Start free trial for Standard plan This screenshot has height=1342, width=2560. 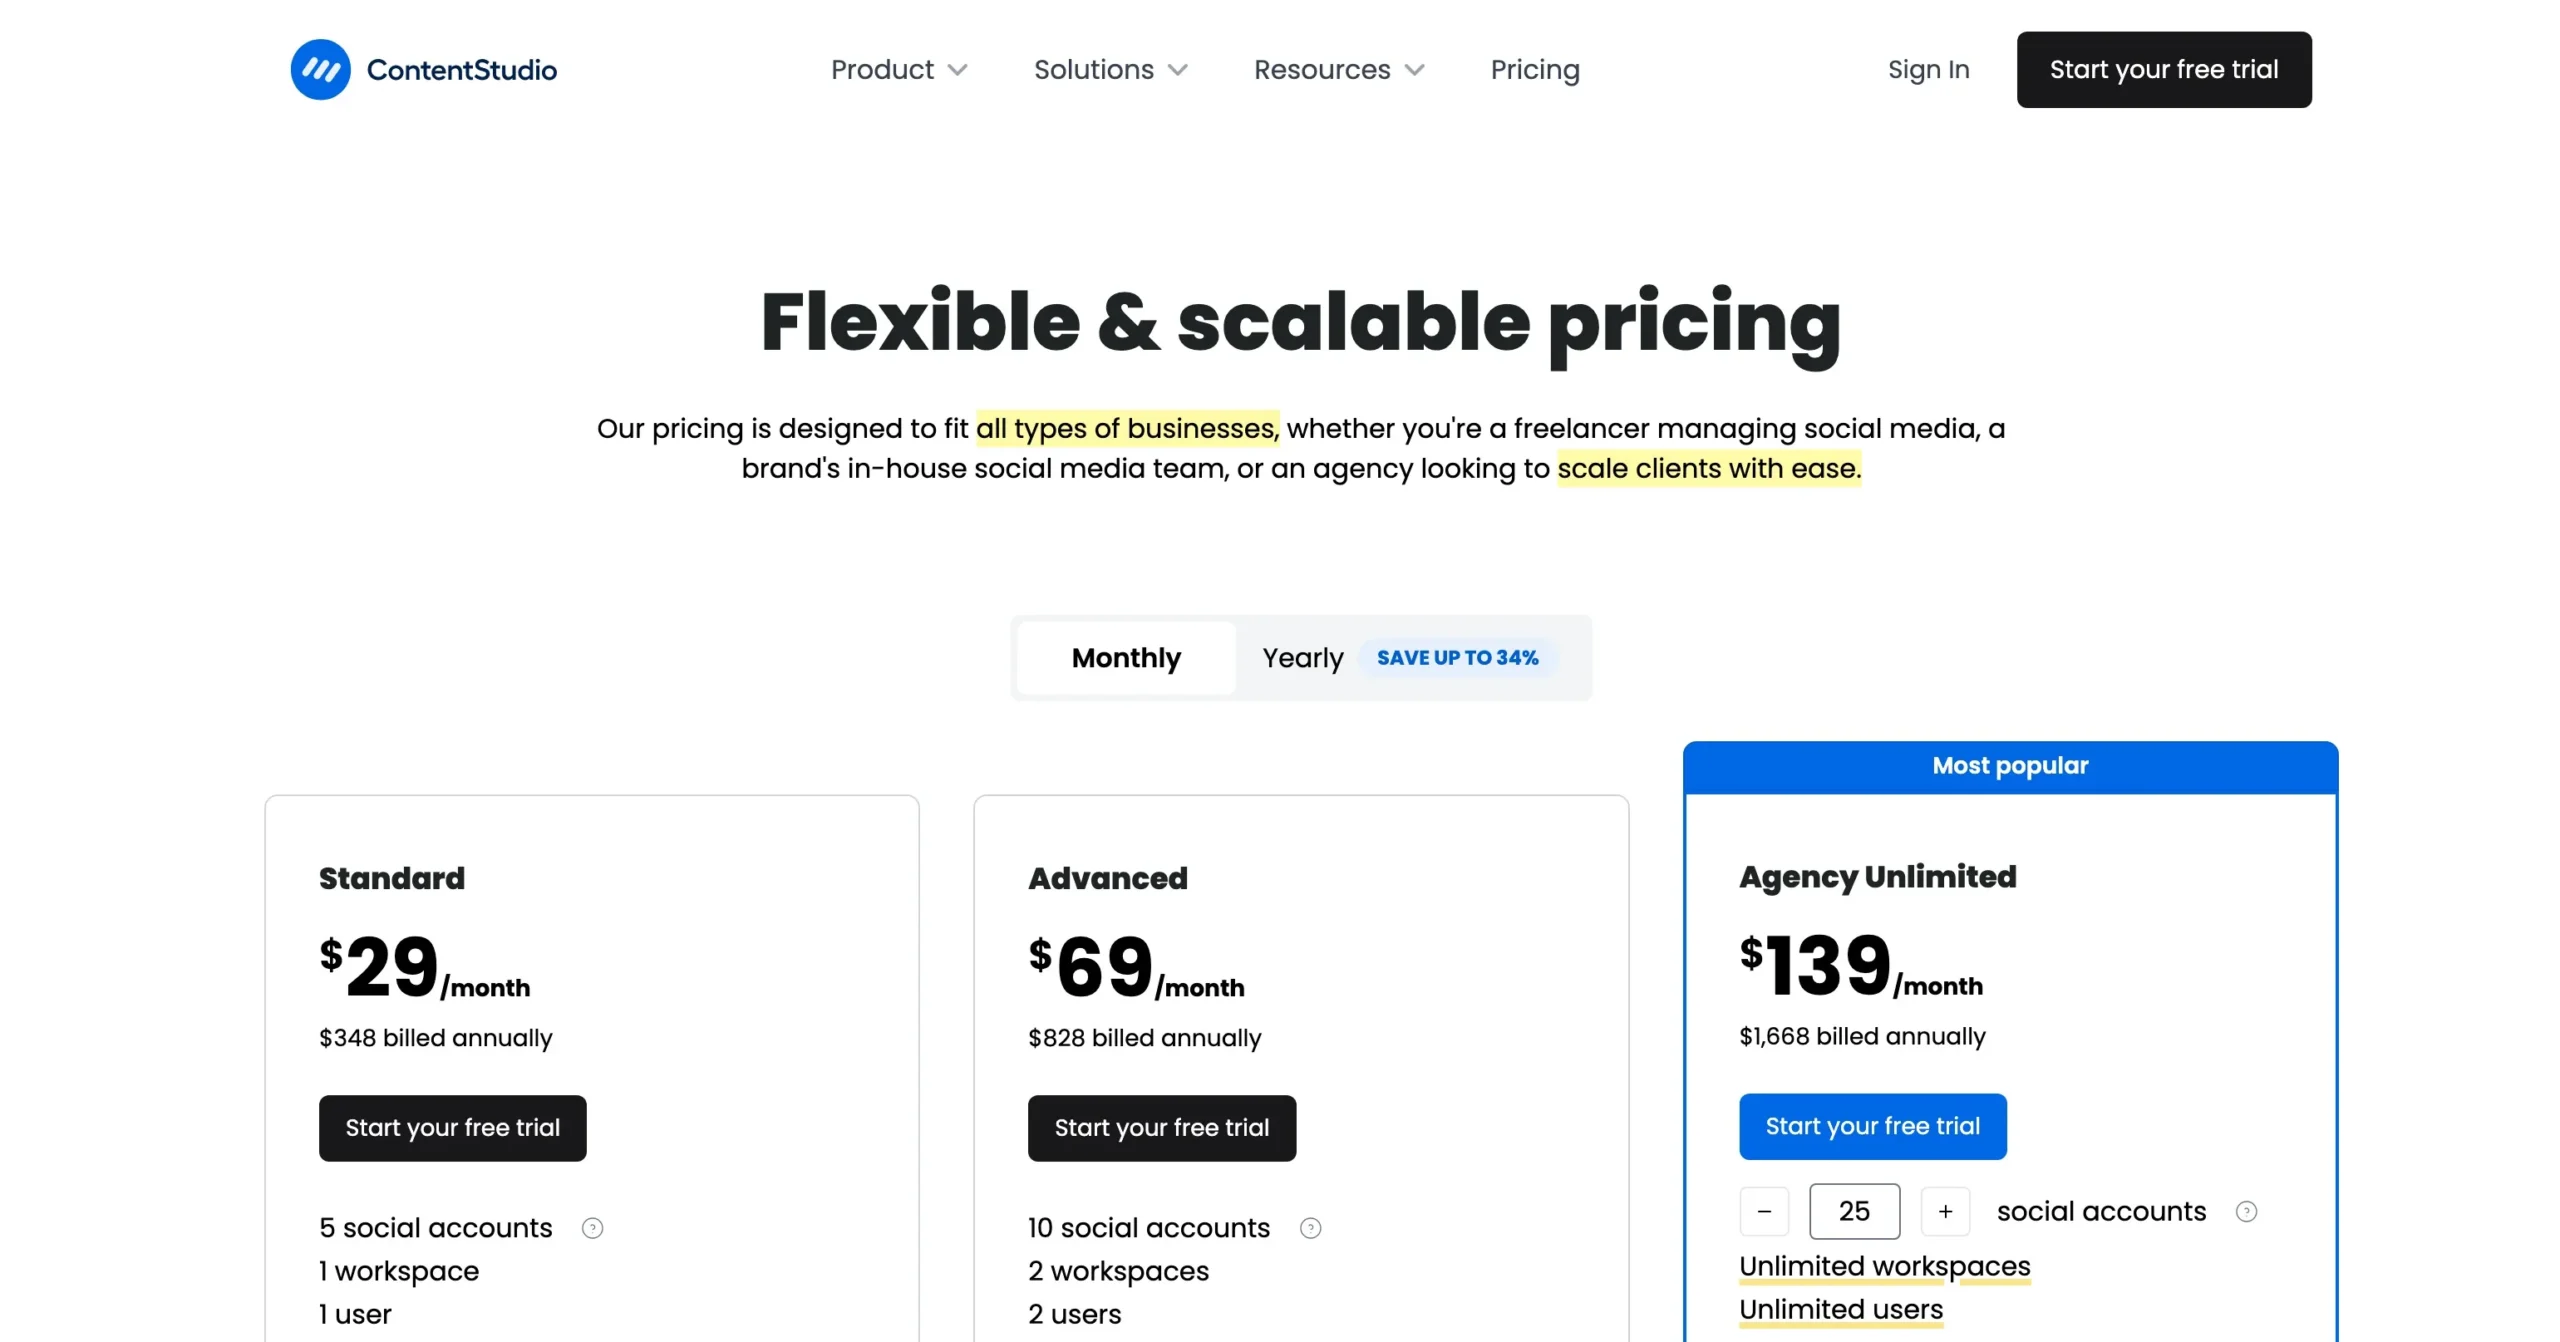[452, 1128]
